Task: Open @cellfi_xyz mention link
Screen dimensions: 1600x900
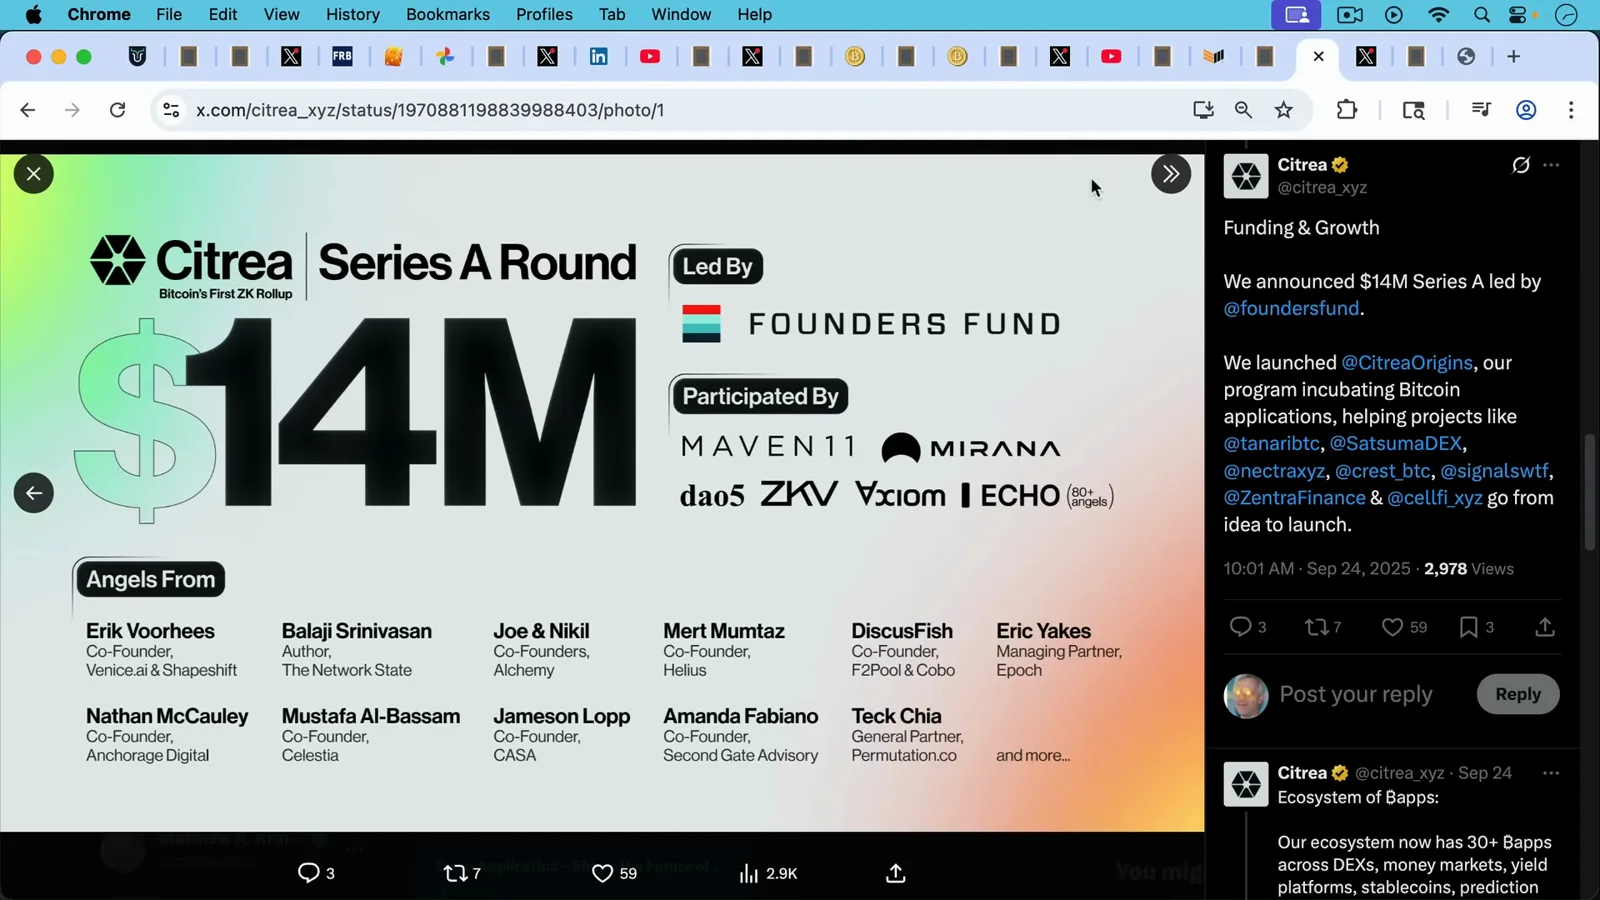Action: tap(1435, 498)
